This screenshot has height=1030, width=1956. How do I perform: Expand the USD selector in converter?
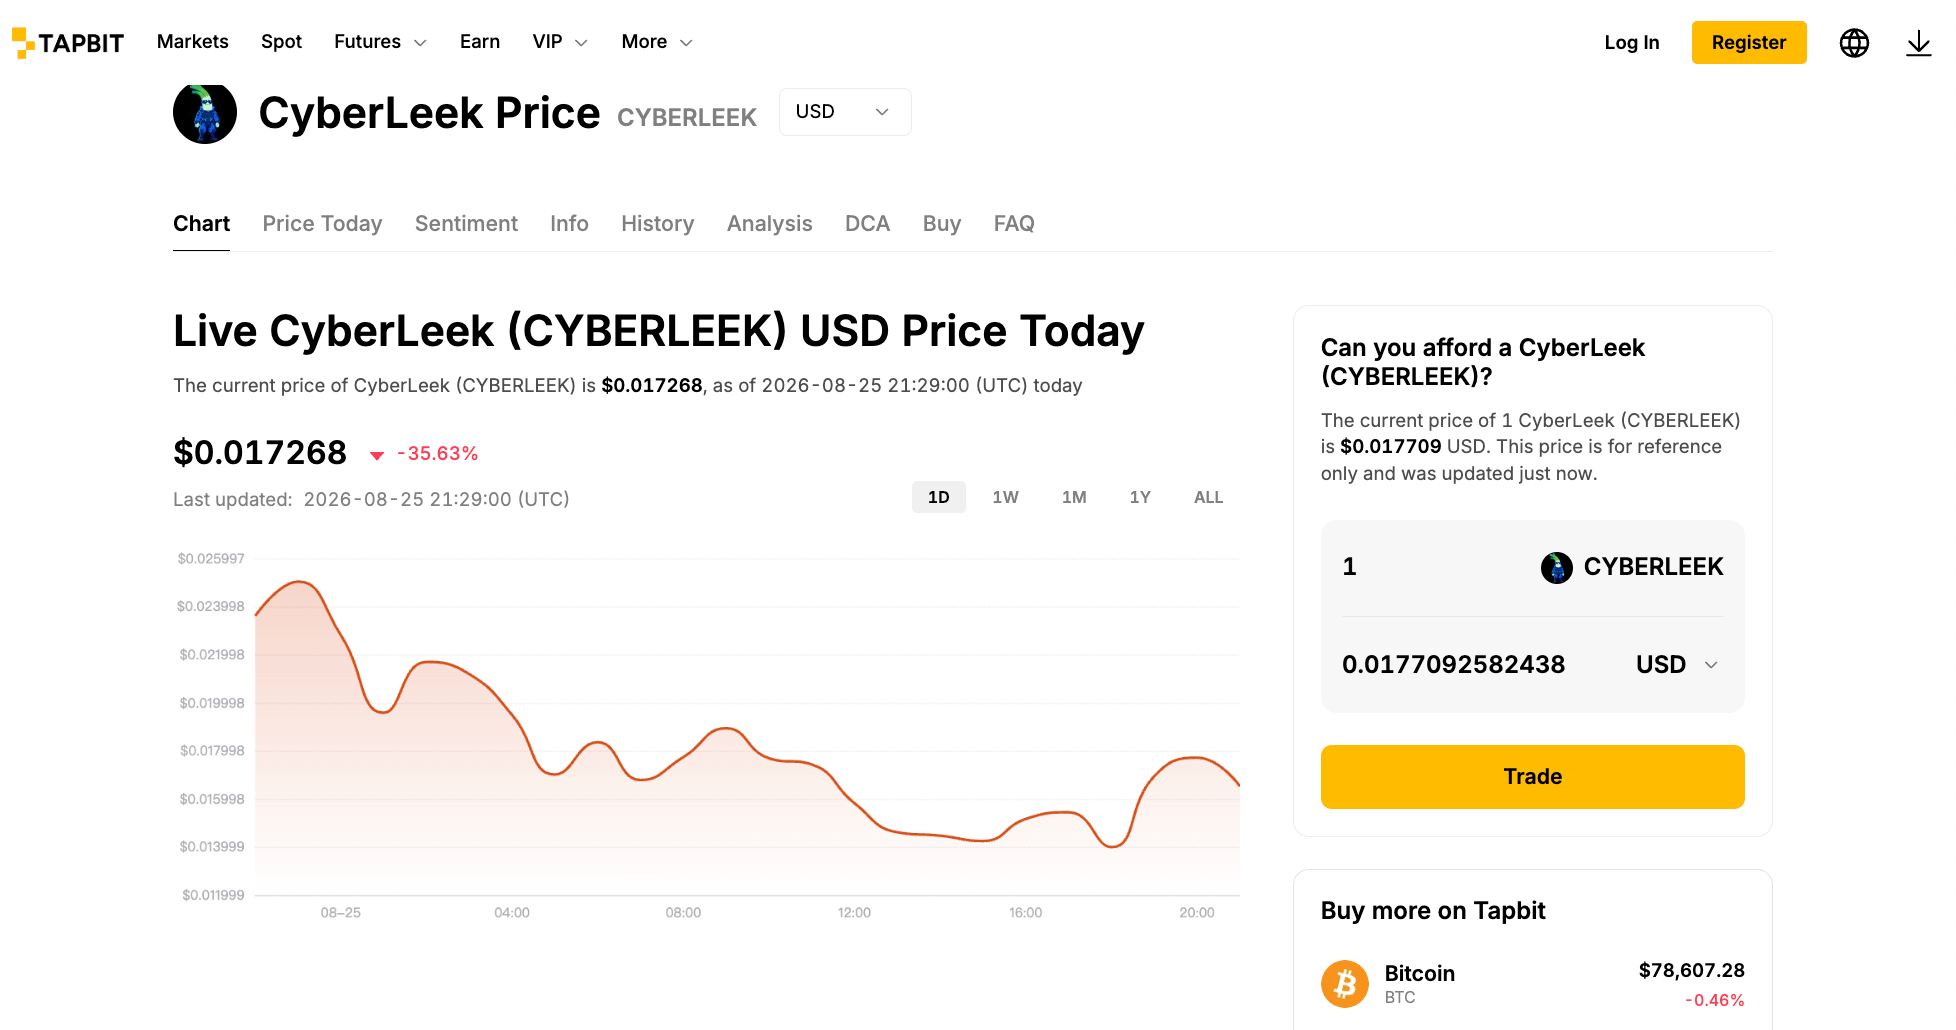pos(1677,665)
